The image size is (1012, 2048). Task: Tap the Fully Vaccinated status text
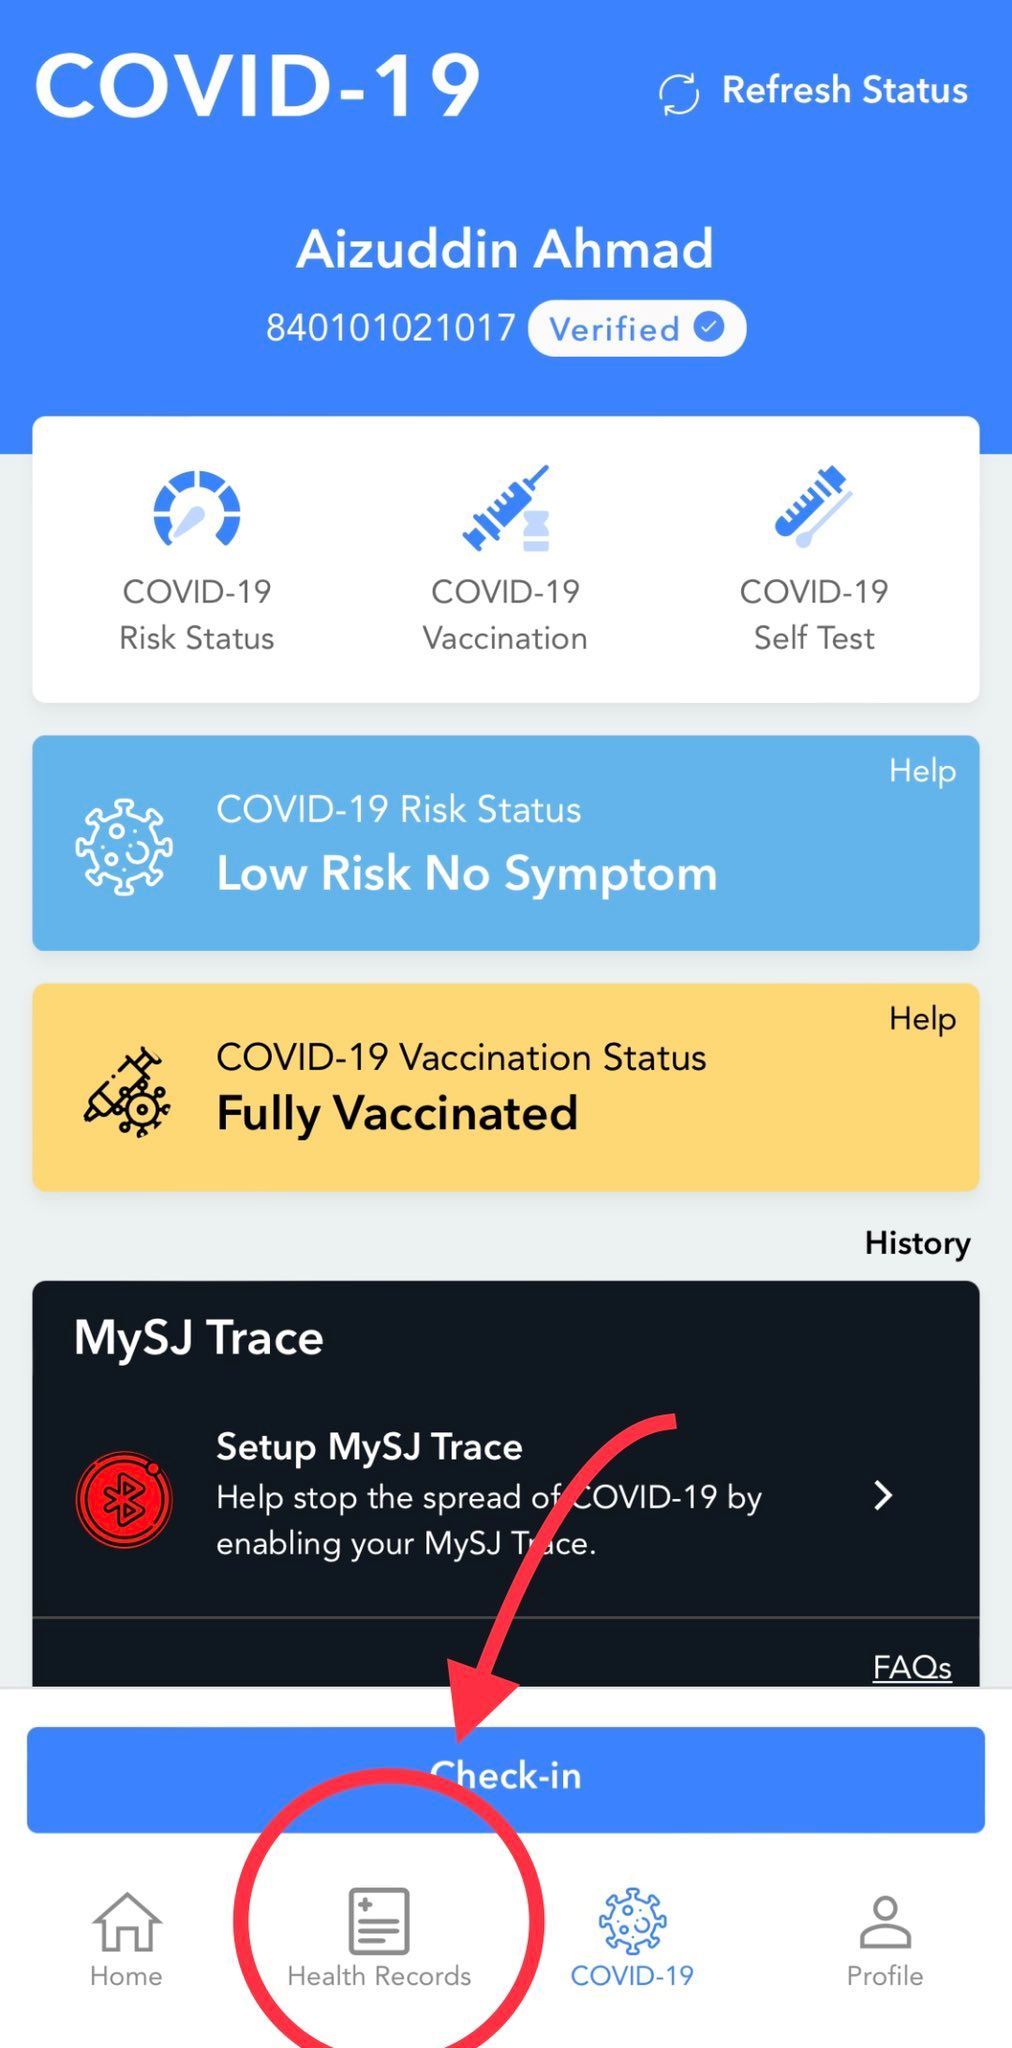tap(397, 1113)
